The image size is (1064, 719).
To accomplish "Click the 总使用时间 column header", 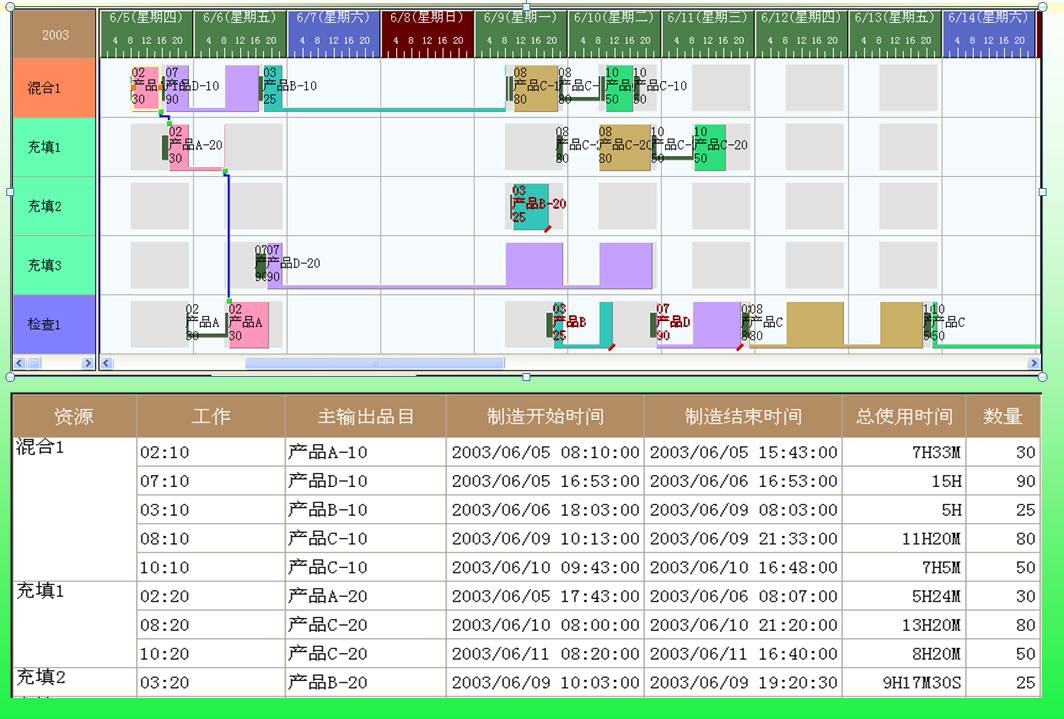I will 904,416.
